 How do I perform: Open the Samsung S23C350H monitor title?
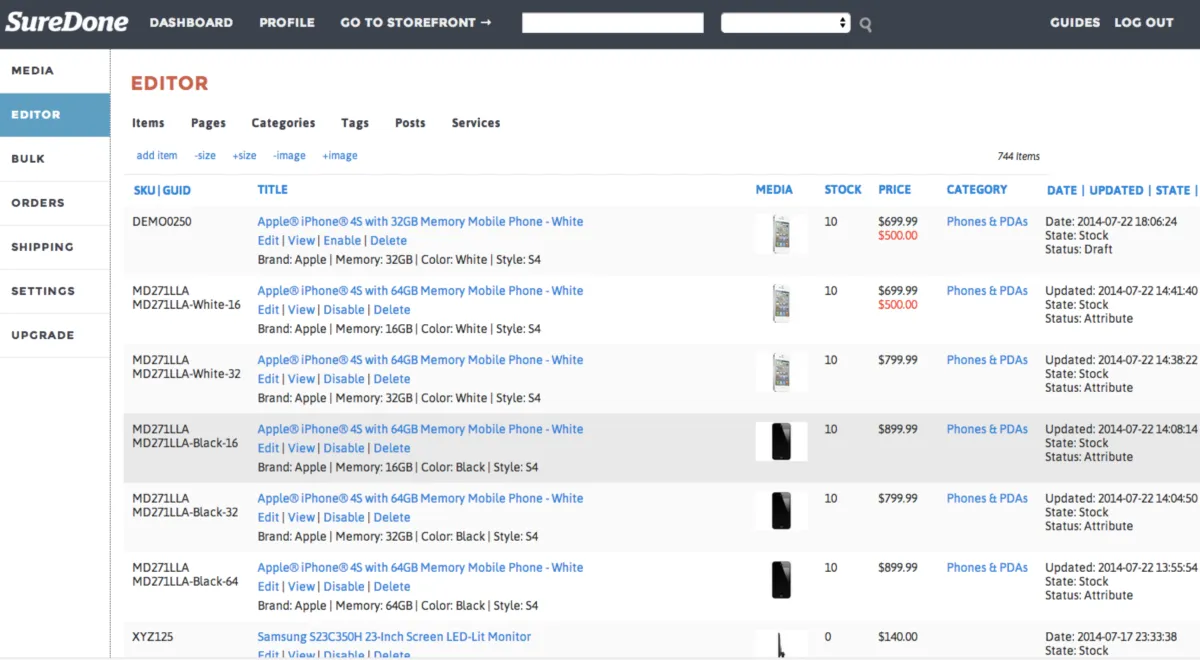[x=394, y=637]
